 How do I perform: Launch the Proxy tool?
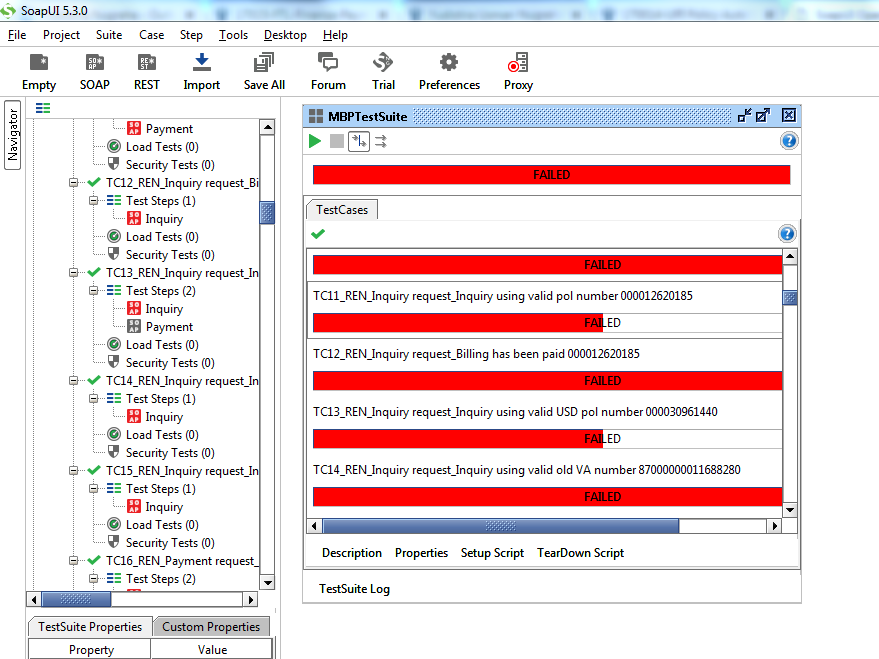pyautogui.click(x=517, y=64)
